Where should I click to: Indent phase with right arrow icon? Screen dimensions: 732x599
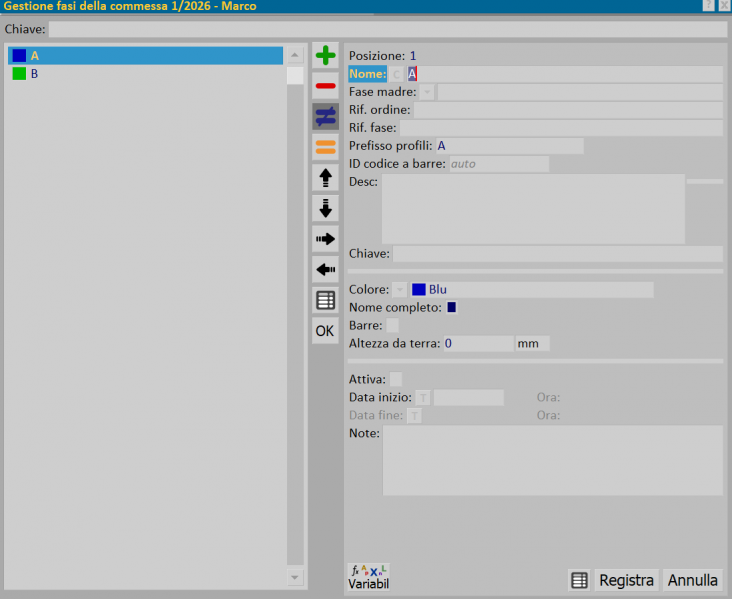pos(325,239)
